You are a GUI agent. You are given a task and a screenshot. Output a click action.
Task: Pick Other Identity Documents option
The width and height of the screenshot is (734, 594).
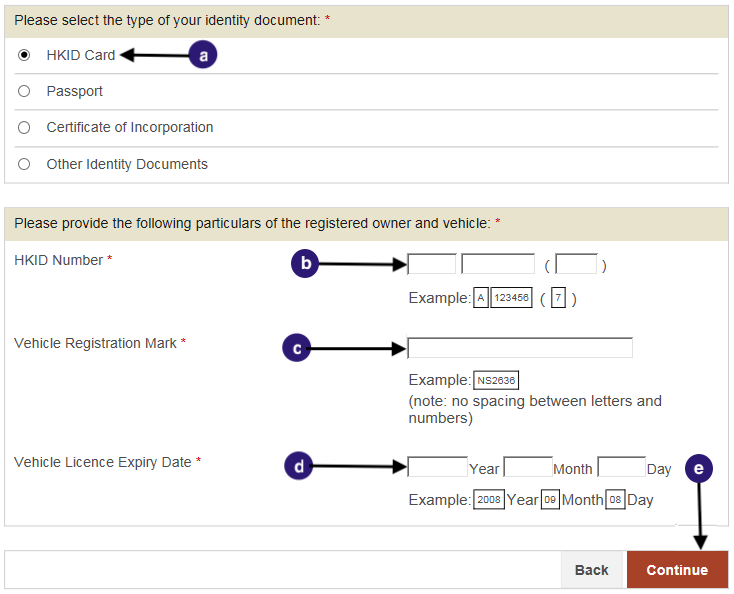click(x=24, y=164)
